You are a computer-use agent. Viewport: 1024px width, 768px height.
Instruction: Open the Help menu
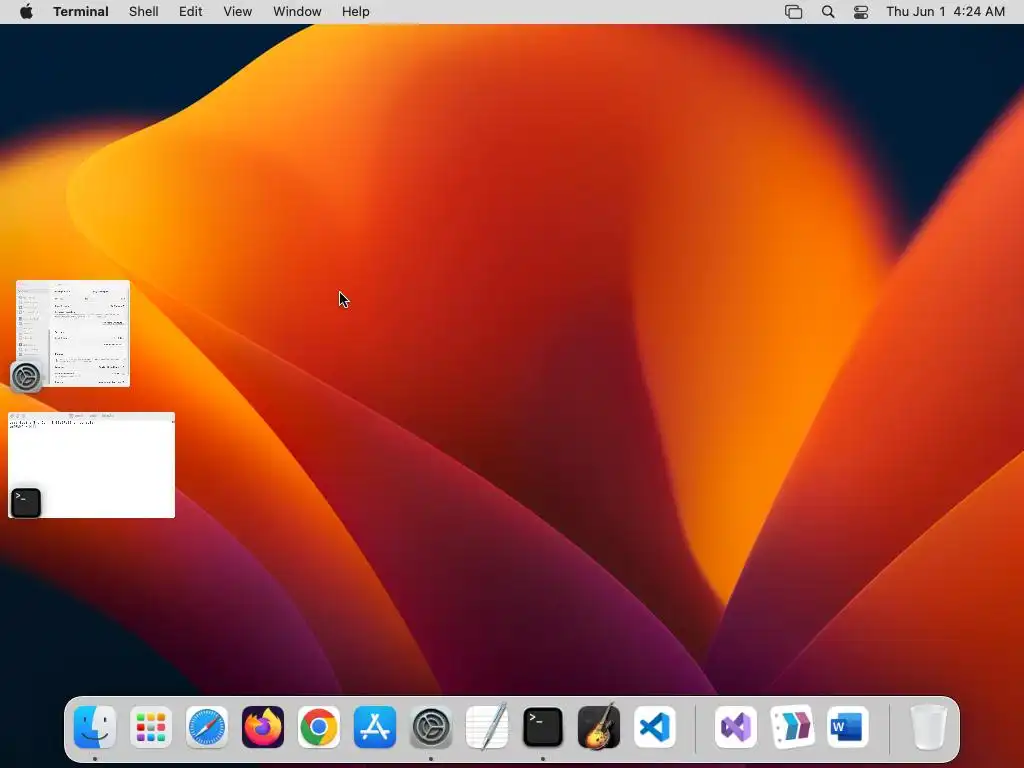(x=356, y=12)
